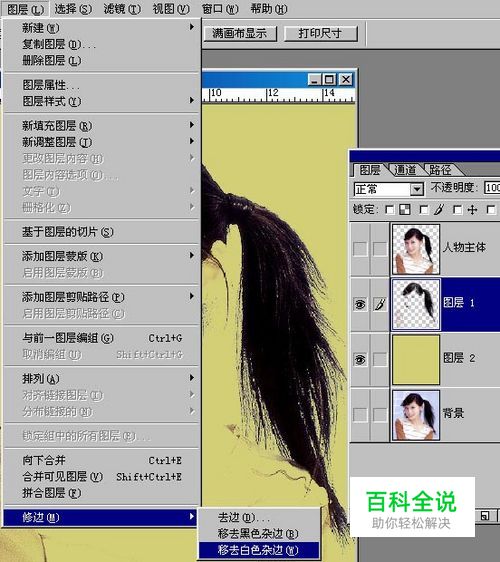Screen dimensions: 500x562
Task: Expand the 添加图层剪贴路径 (P) submenu
Action: [101, 297]
